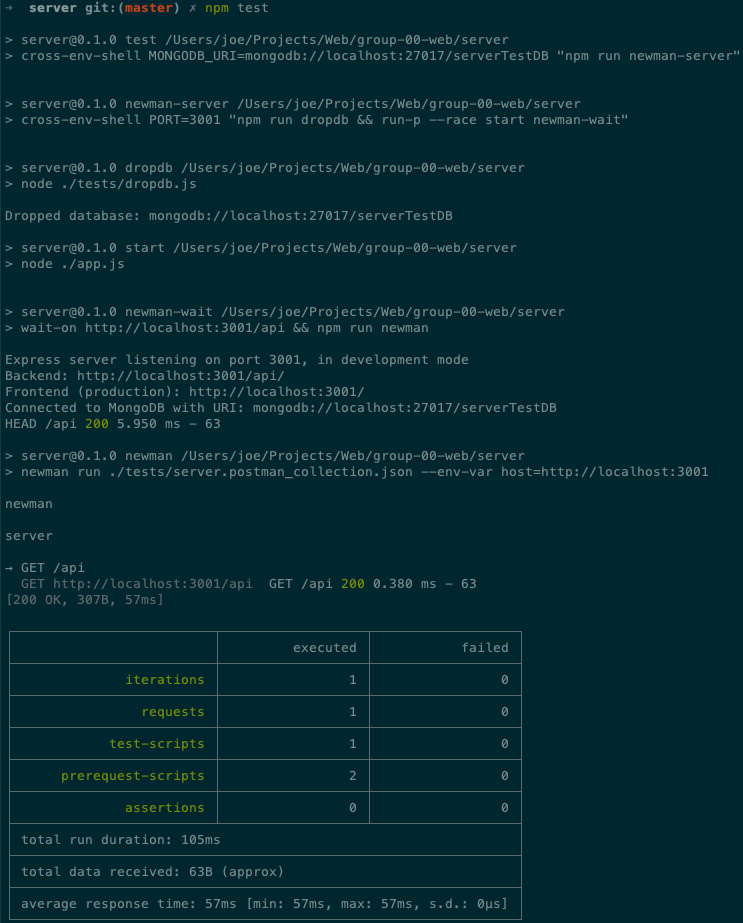Click the standalone 'newman' heading line
The width and height of the screenshot is (743, 923).
tap(29, 504)
